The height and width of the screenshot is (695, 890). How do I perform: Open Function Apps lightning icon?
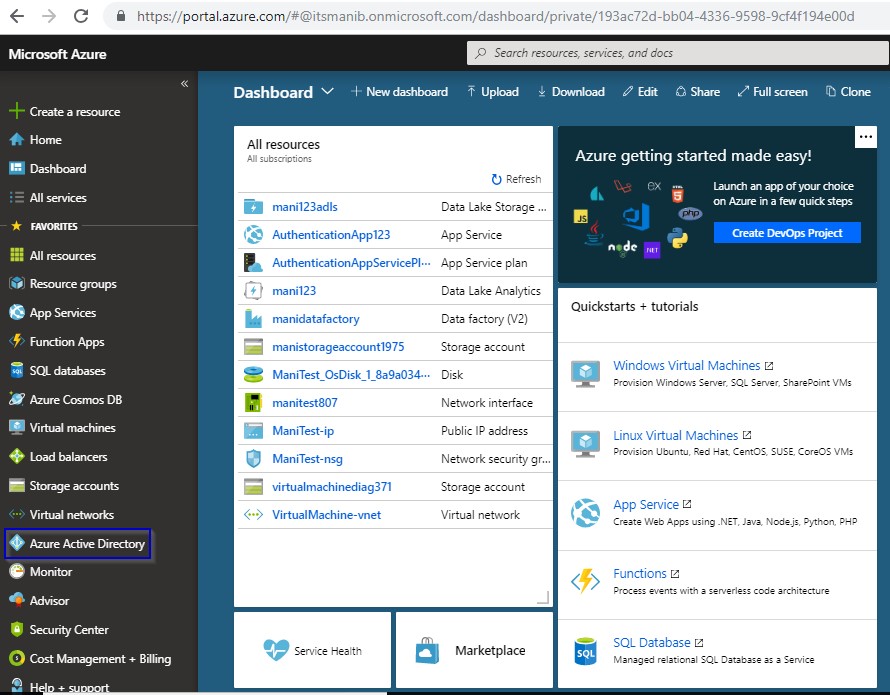click(17, 341)
